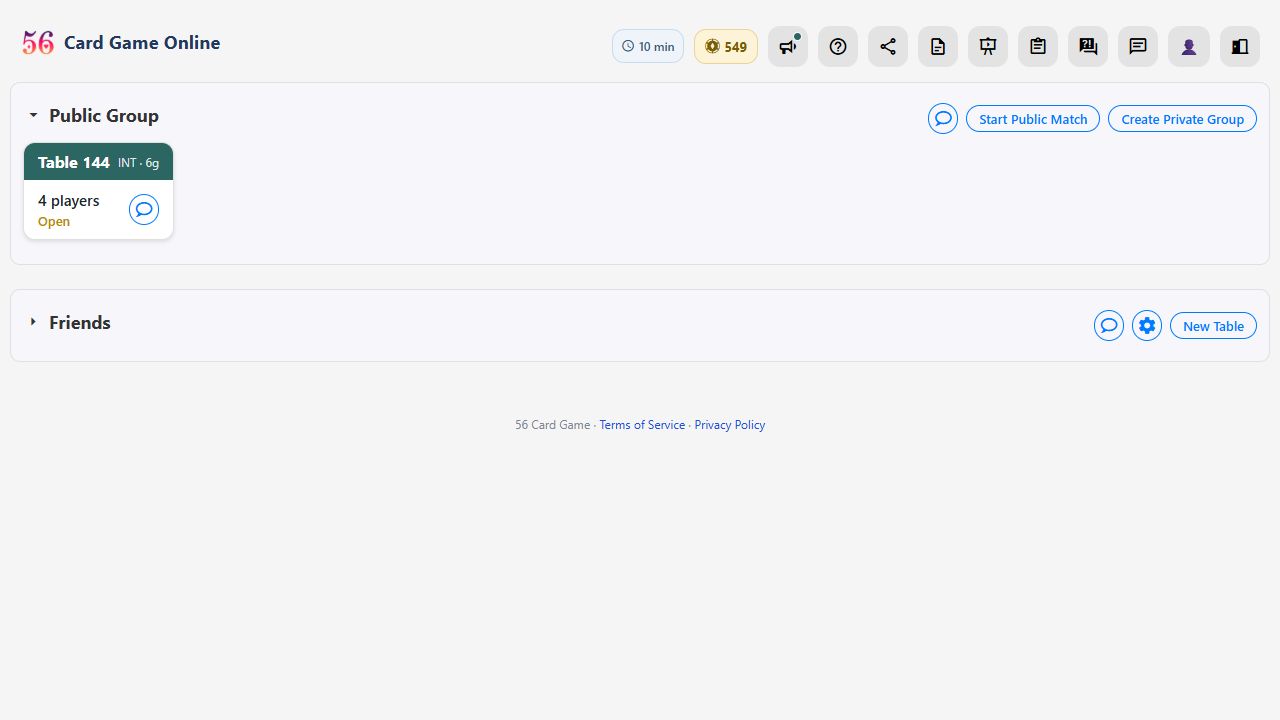
Task: Open the Friends settings gear
Action: tap(1147, 326)
